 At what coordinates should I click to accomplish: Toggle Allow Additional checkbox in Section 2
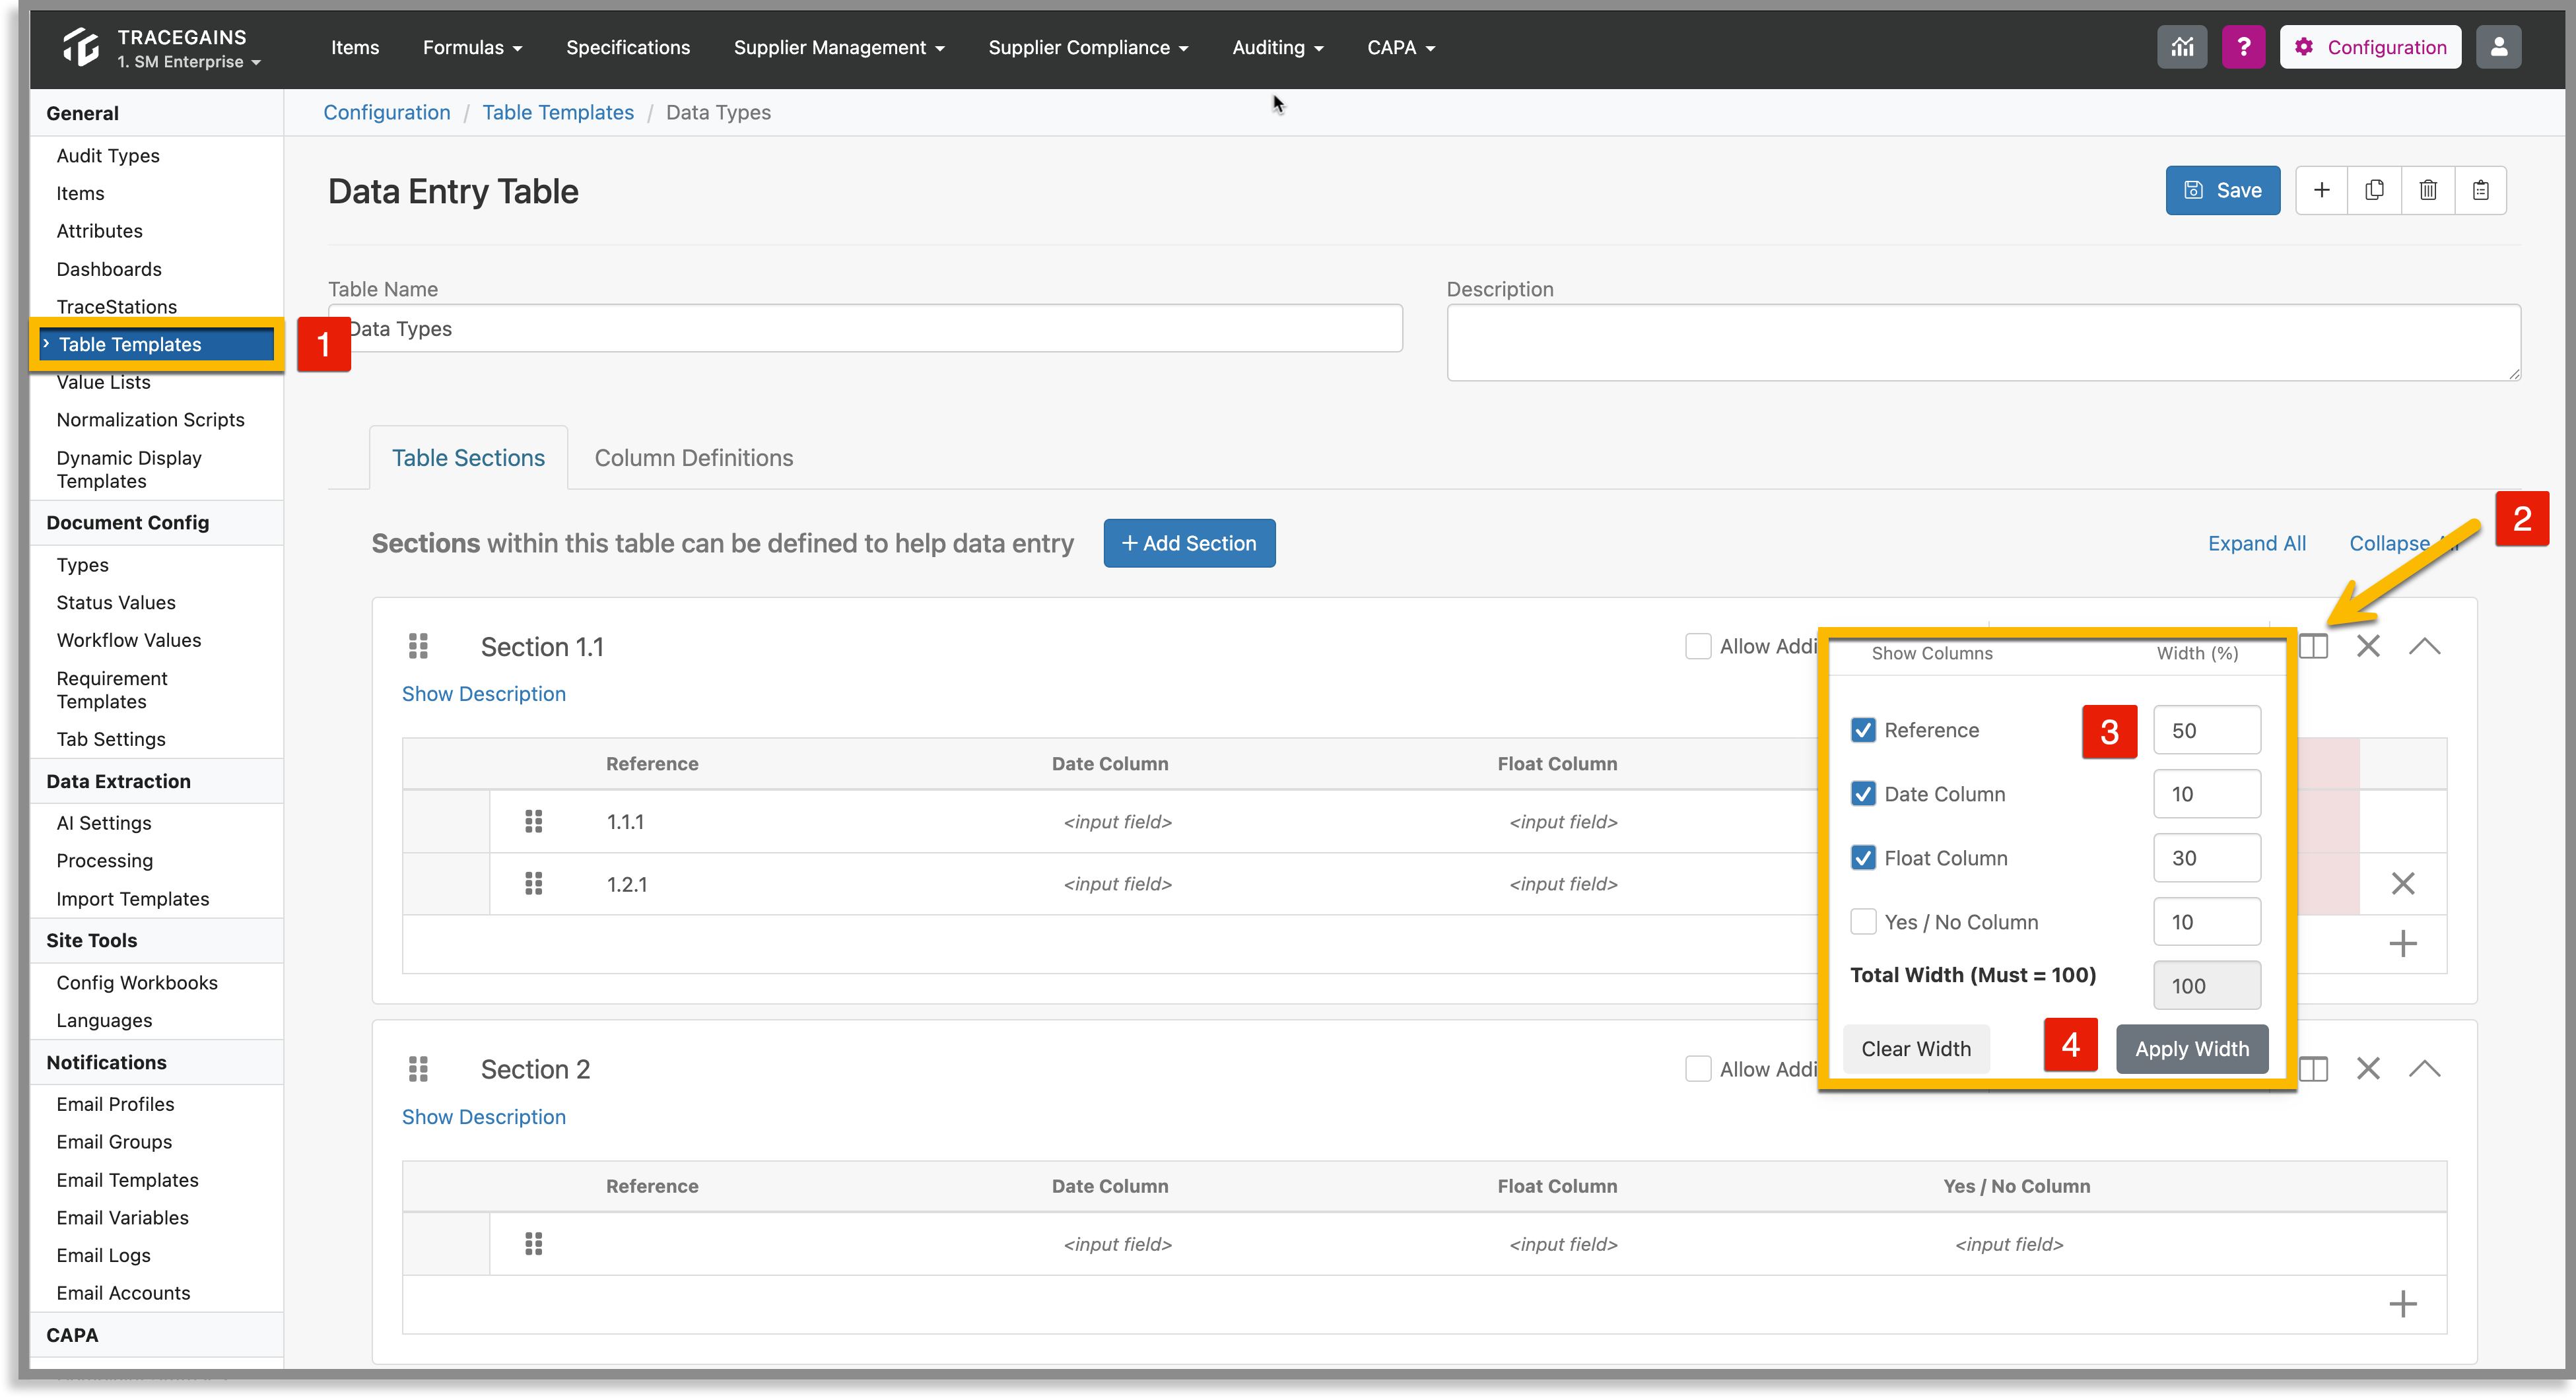click(1698, 1069)
